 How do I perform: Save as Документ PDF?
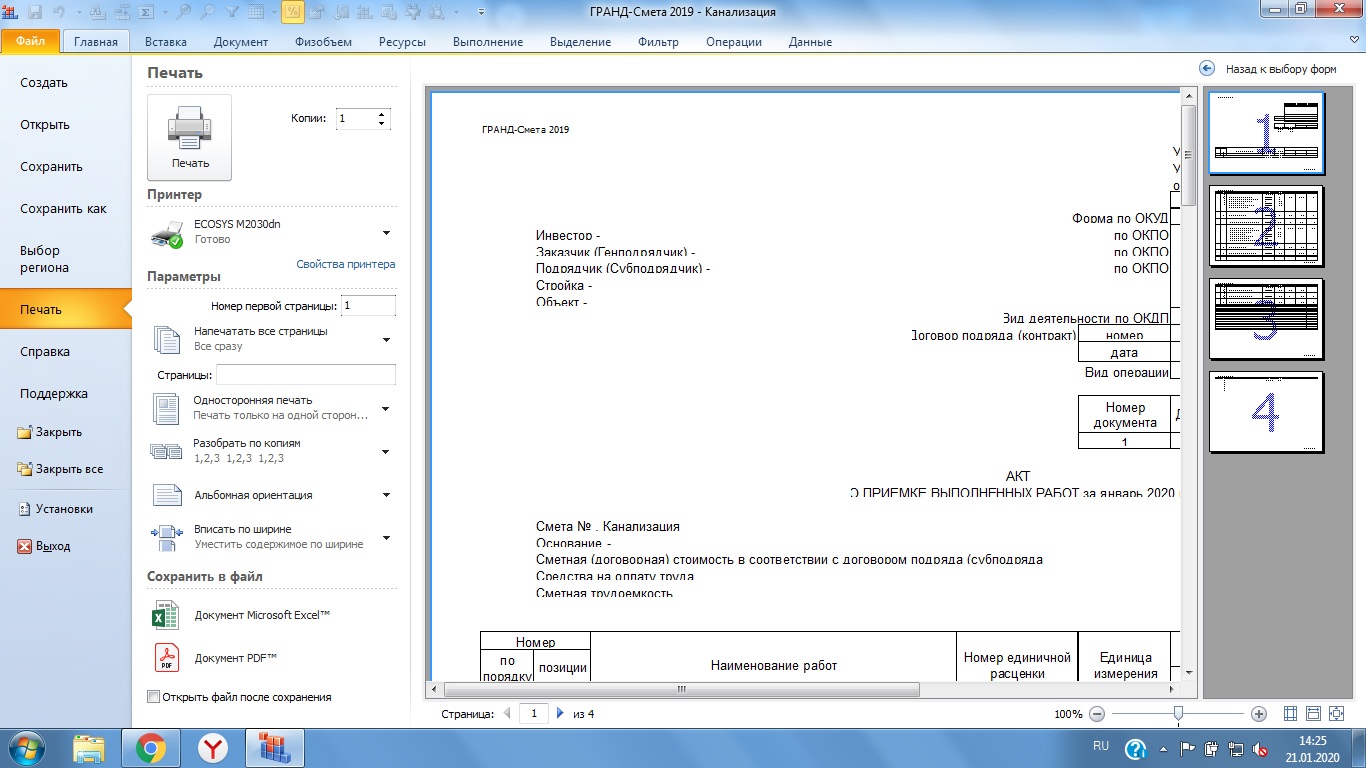236,658
